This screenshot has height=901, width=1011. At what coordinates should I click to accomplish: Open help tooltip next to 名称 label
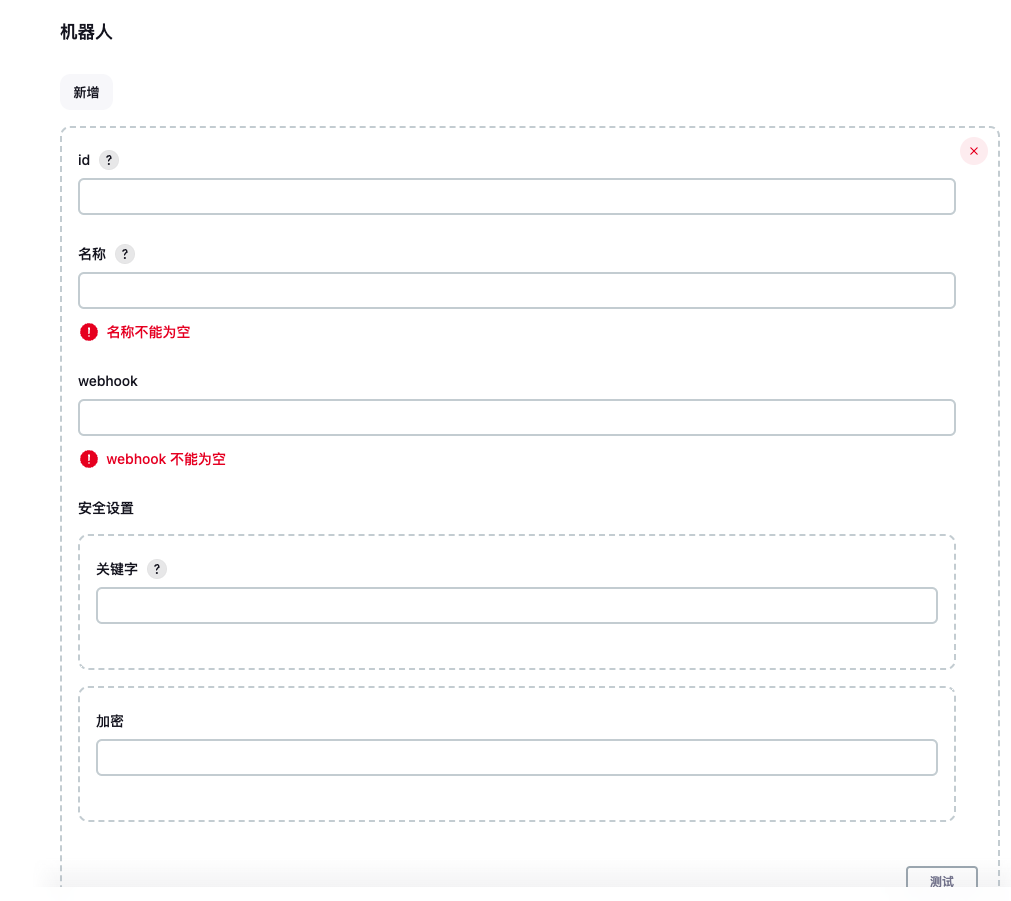pyautogui.click(x=125, y=254)
